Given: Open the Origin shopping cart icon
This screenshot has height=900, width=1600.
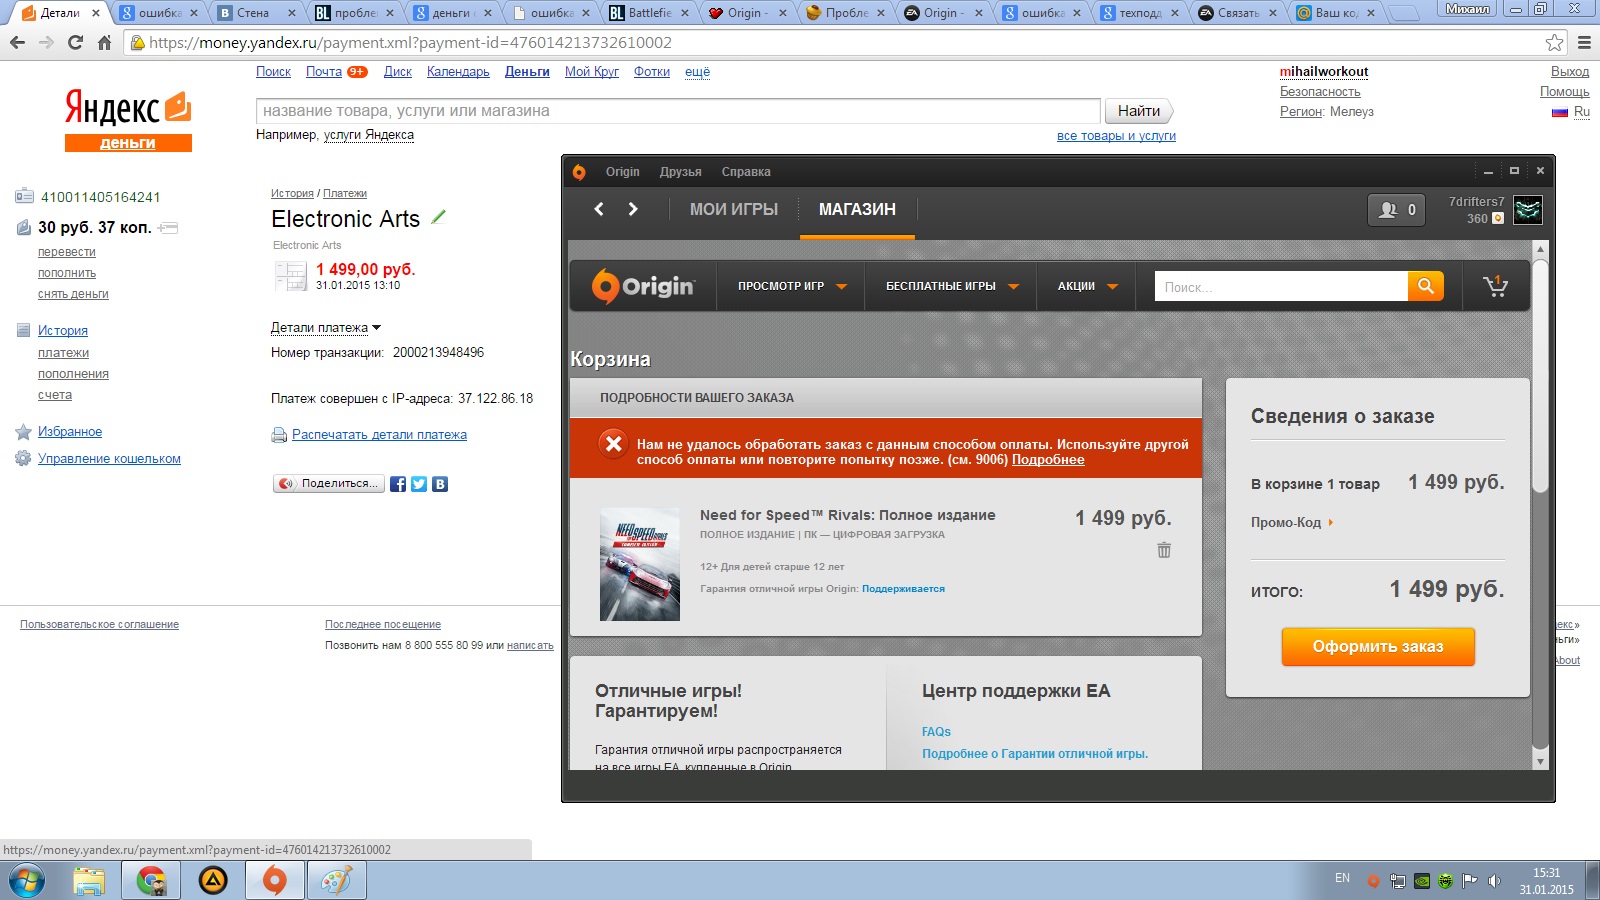Looking at the screenshot, I should [x=1495, y=286].
